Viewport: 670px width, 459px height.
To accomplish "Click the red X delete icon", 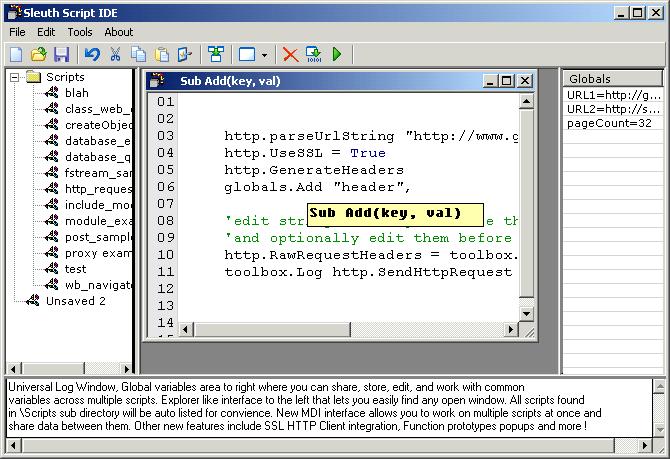I will point(290,54).
